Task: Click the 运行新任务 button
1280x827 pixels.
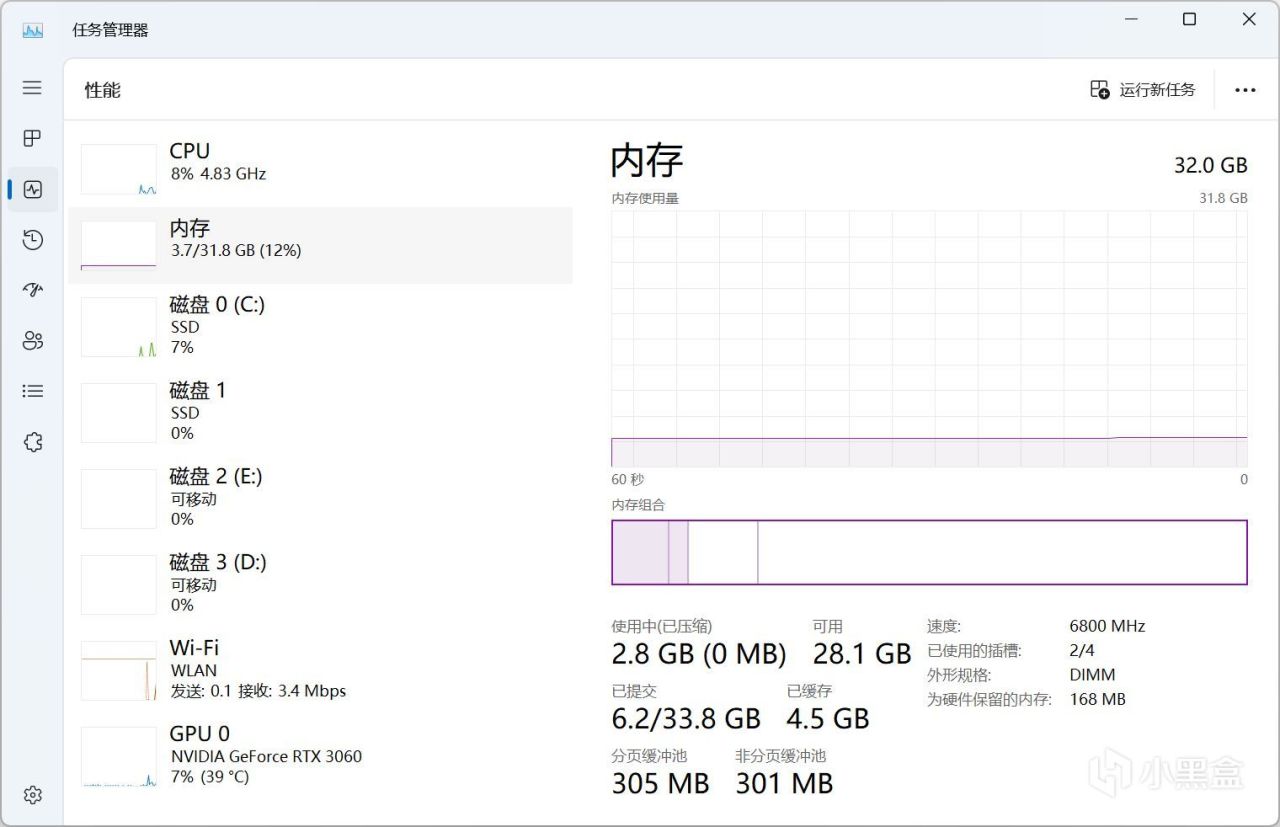Action: (x=1142, y=90)
